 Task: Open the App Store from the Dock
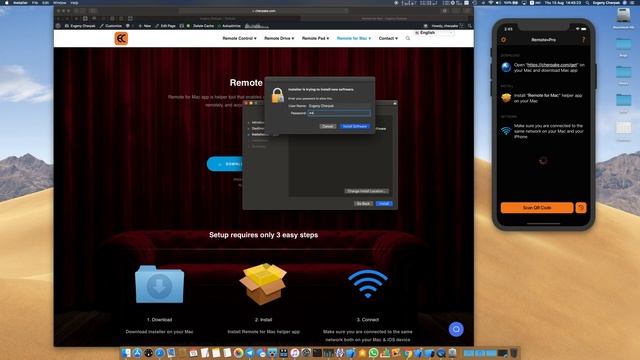coord(137,353)
